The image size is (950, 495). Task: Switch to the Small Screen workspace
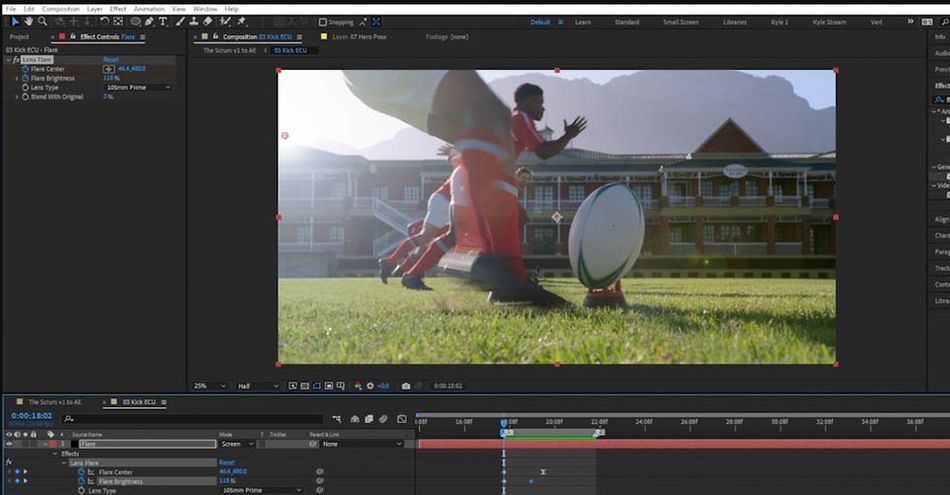[681, 22]
